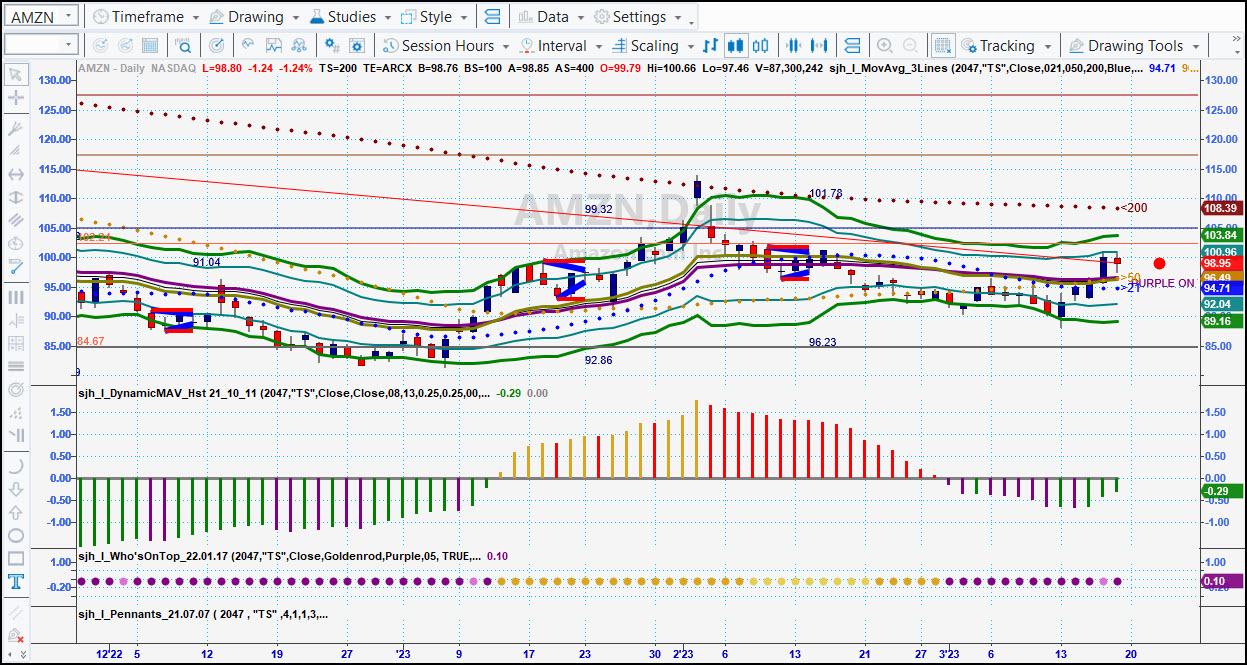
Task: Click the gear in window icon
Action: pyautogui.click(x=358, y=46)
